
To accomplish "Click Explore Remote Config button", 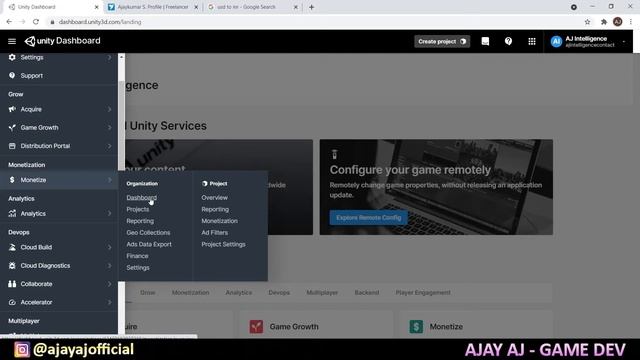I will (x=369, y=218).
